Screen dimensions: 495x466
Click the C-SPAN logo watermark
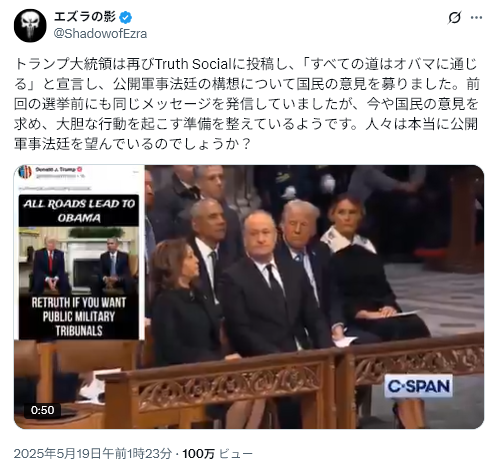tap(419, 386)
